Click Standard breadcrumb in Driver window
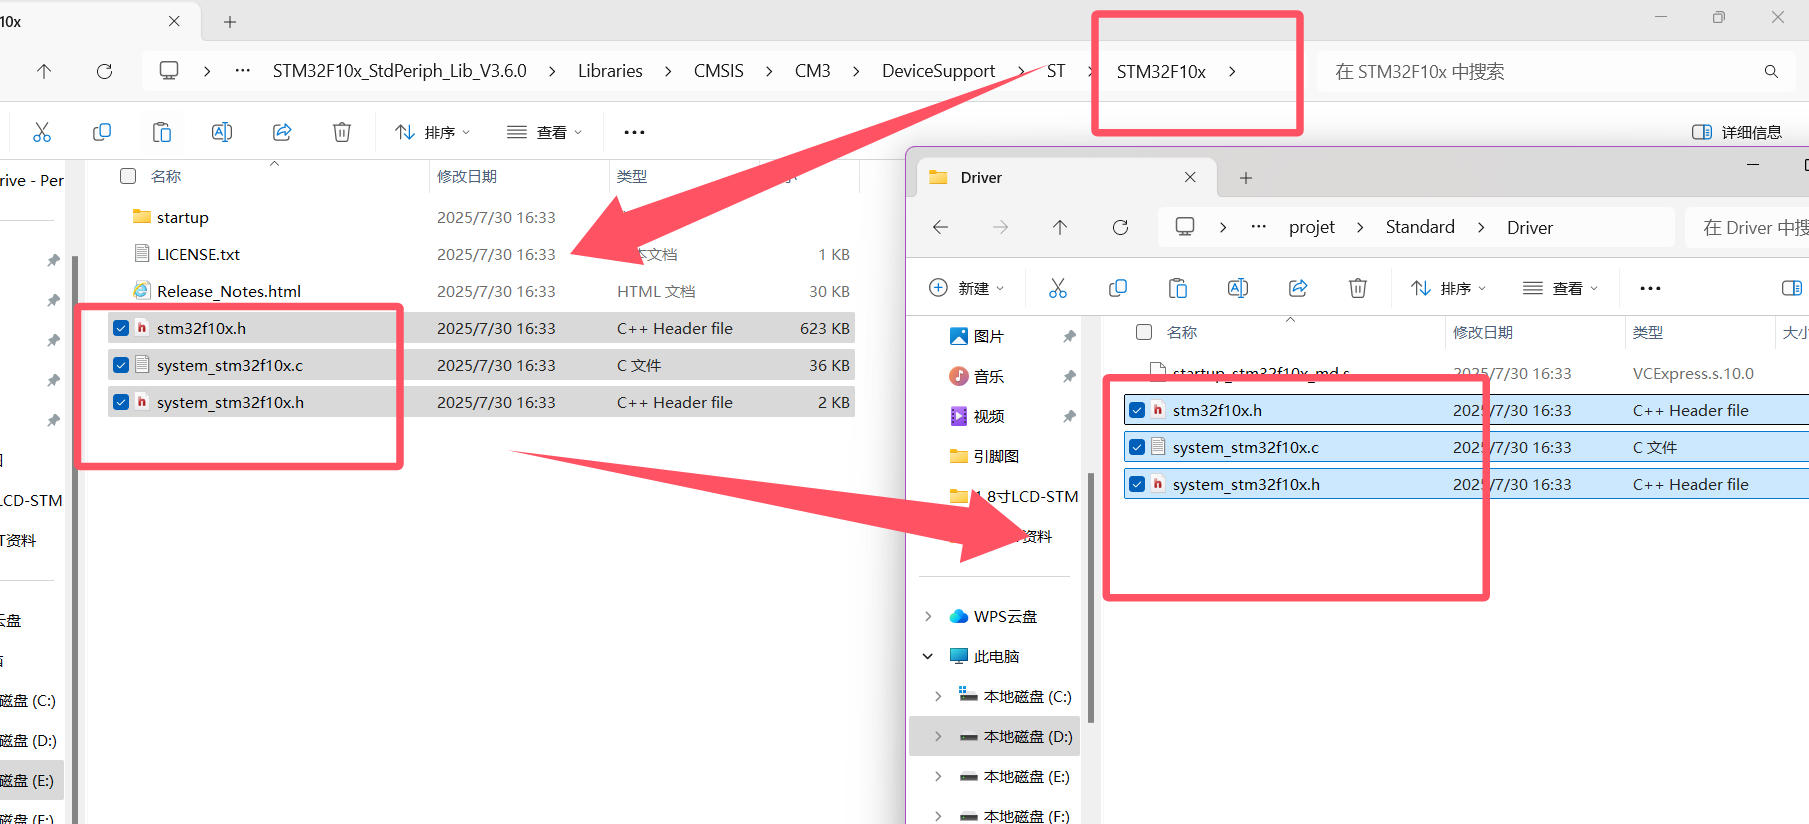The width and height of the screenshot is (1809, 824). 1420,227
